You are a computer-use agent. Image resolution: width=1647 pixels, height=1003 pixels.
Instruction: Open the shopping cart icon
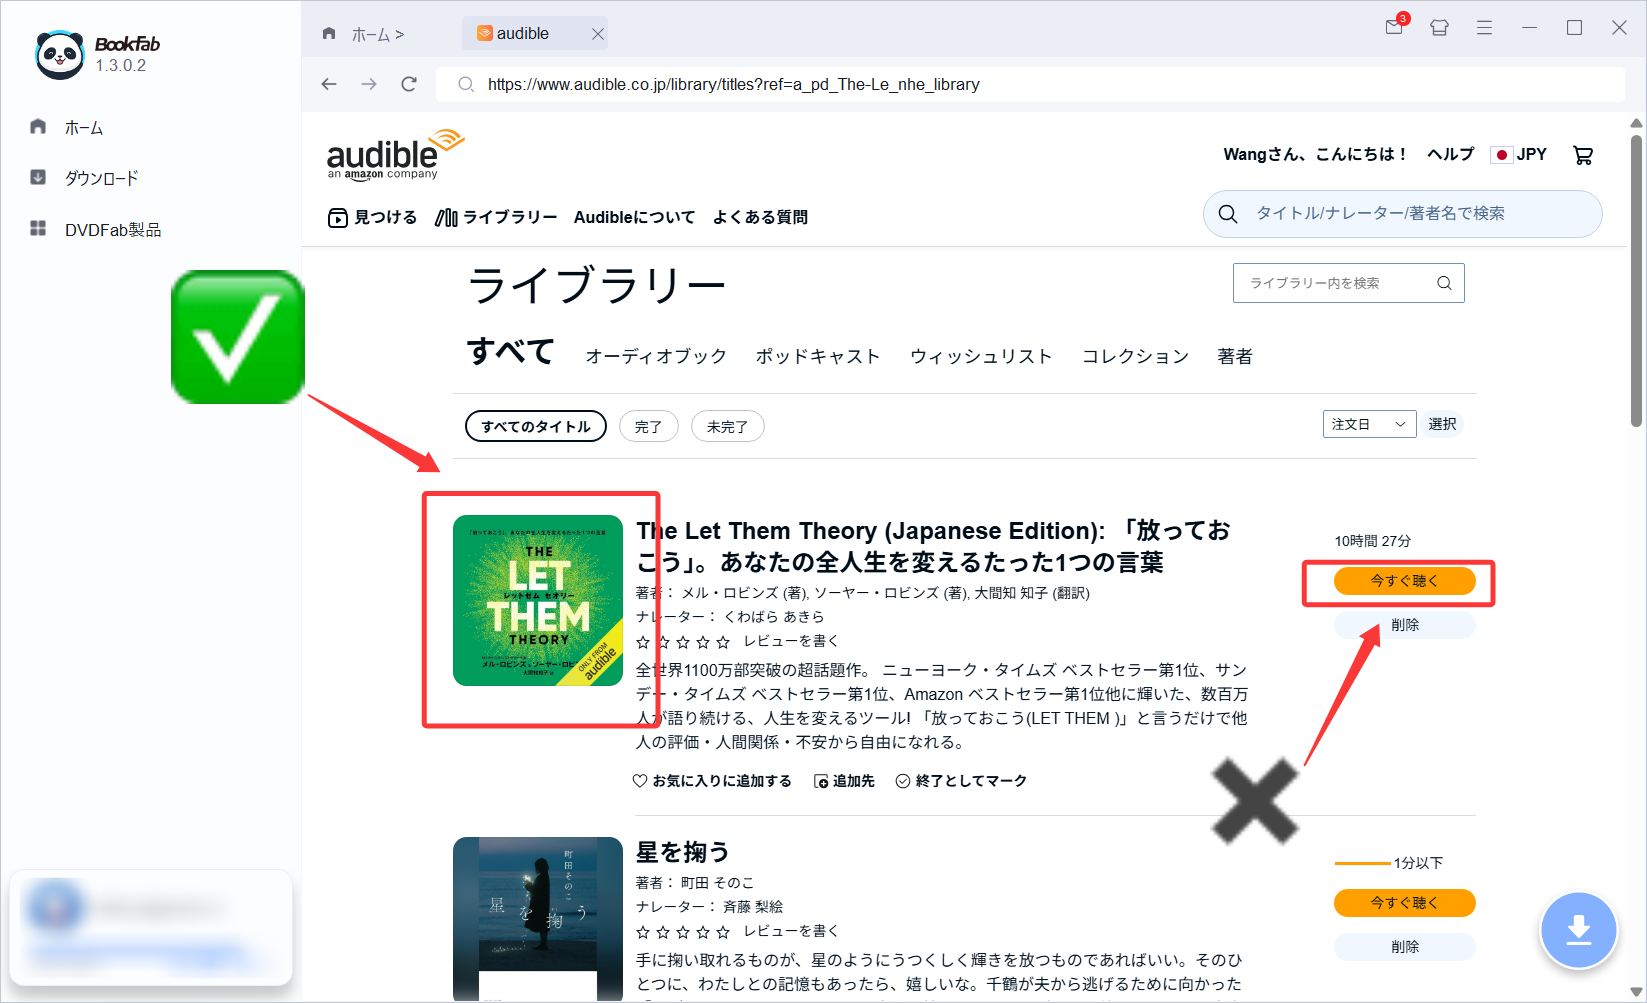(1583, 155)
